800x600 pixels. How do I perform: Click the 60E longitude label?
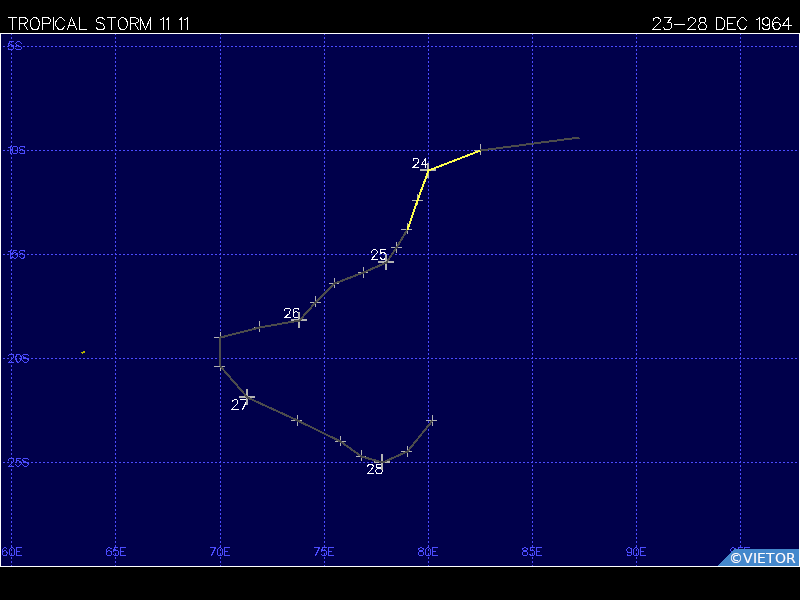click(12, 552)
